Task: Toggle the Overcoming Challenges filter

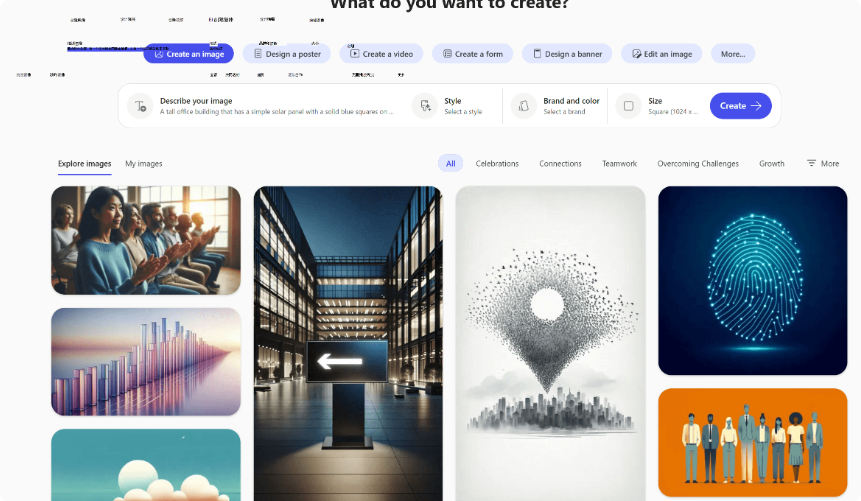Action: pyautogui.click(x=697, y=163)
